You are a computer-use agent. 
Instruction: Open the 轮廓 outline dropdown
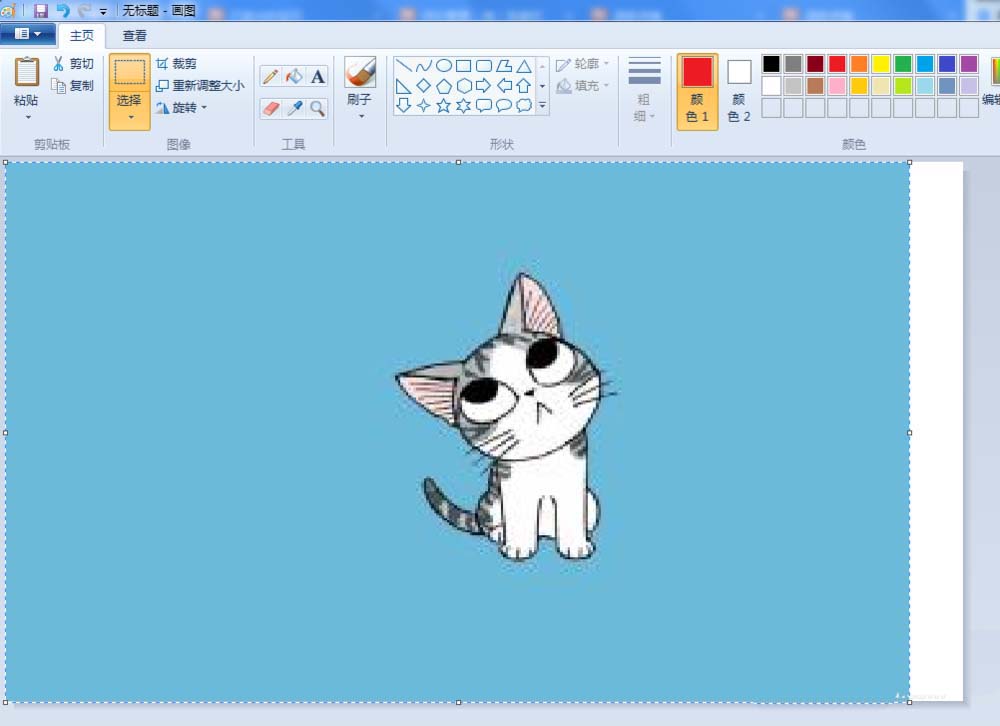(x=583, y=64)
